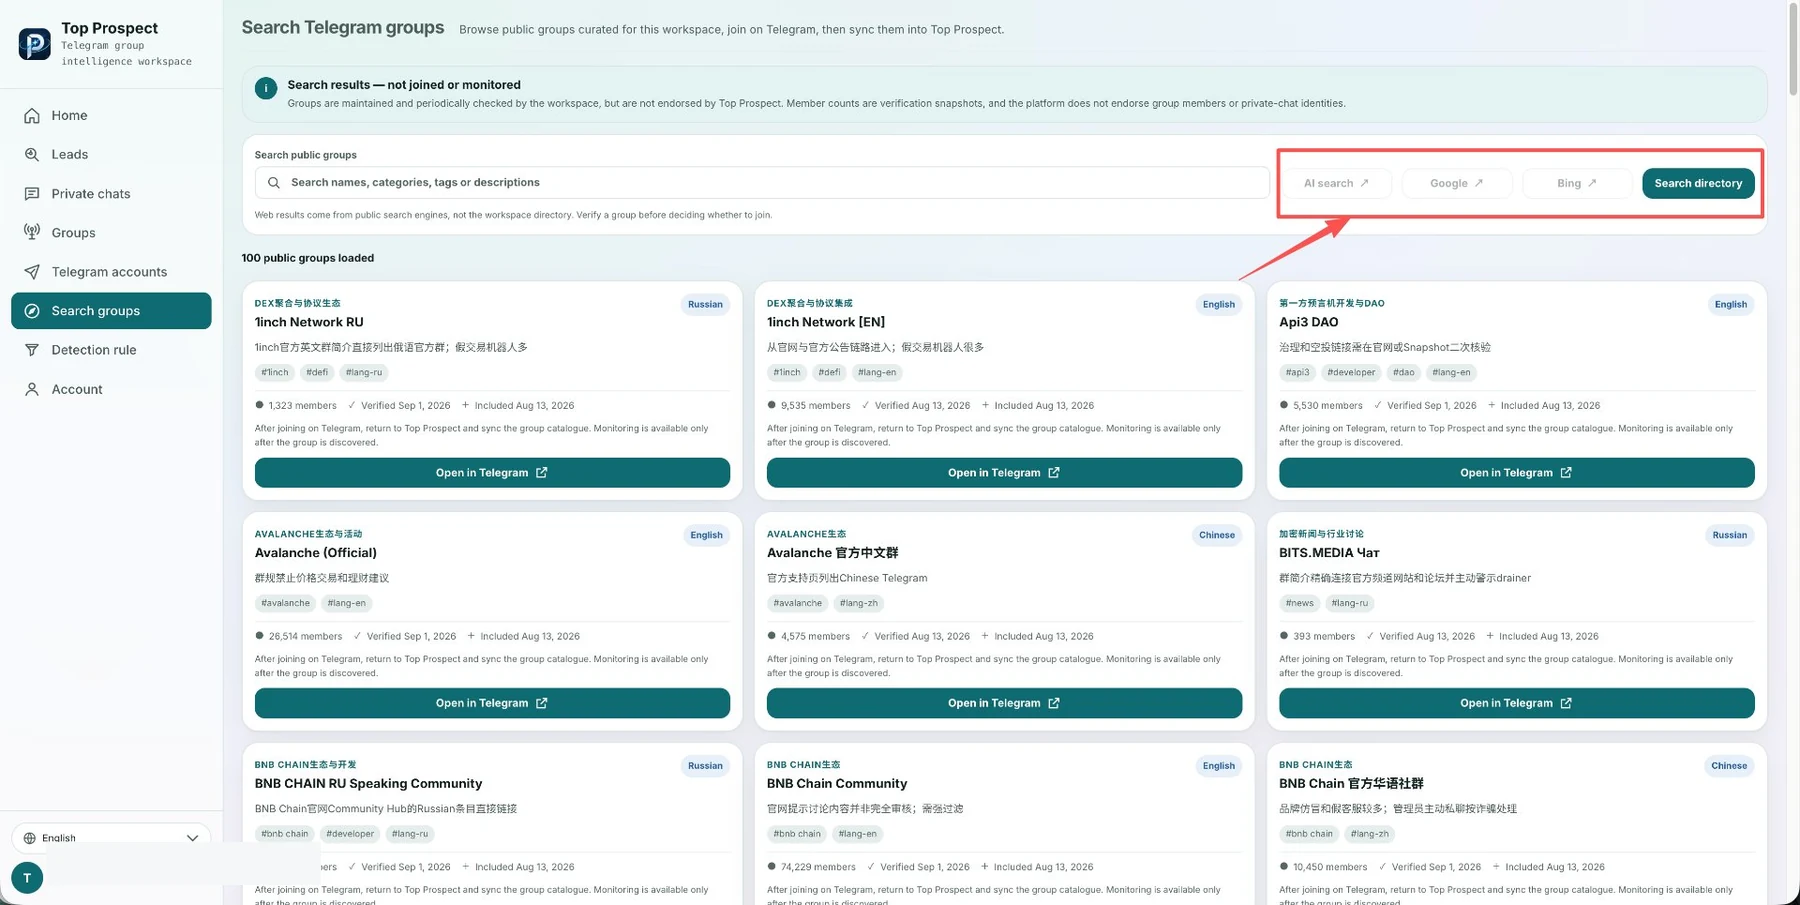Click the Bing search button
The width and height of the screenshot is (1800, 905).
pos(1577,183)
